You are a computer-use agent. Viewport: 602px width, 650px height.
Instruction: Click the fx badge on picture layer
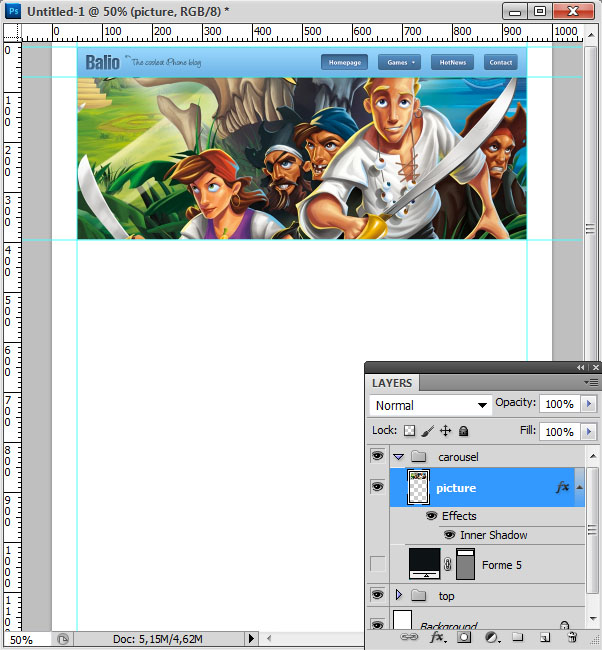(x=562, y=487)
